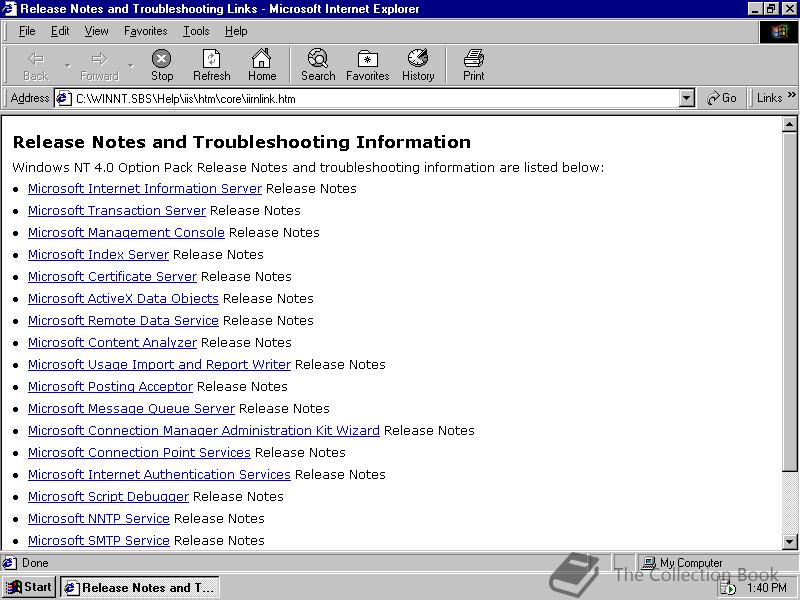Image resolution: width=800 pixels, height=600 pixels.
Task: Click the Done status bar text
Action: pos(35,563)
